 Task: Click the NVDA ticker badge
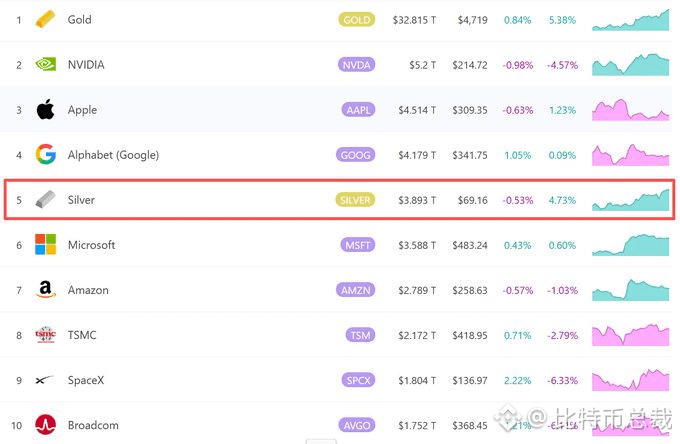point(356,65)
